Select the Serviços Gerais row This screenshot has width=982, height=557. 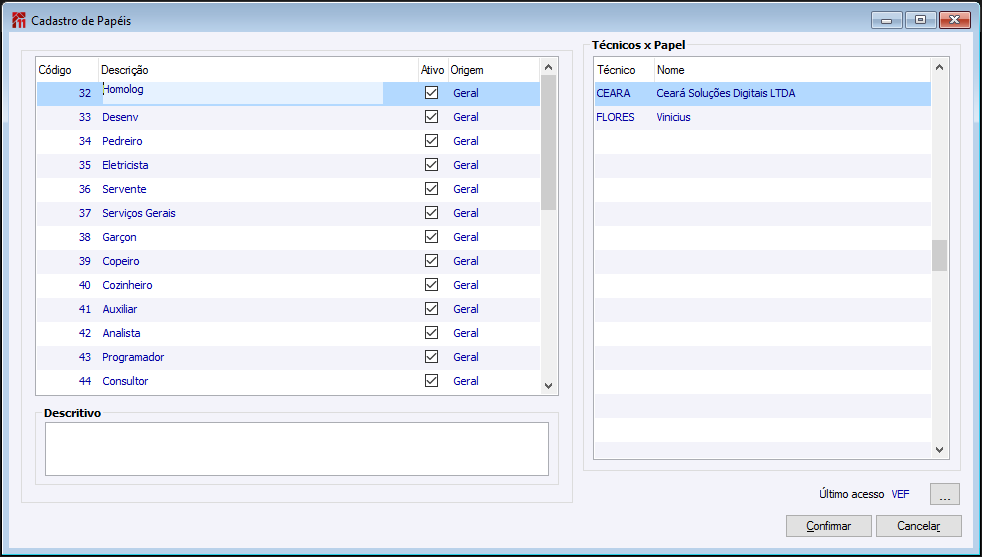coord(288,213)
